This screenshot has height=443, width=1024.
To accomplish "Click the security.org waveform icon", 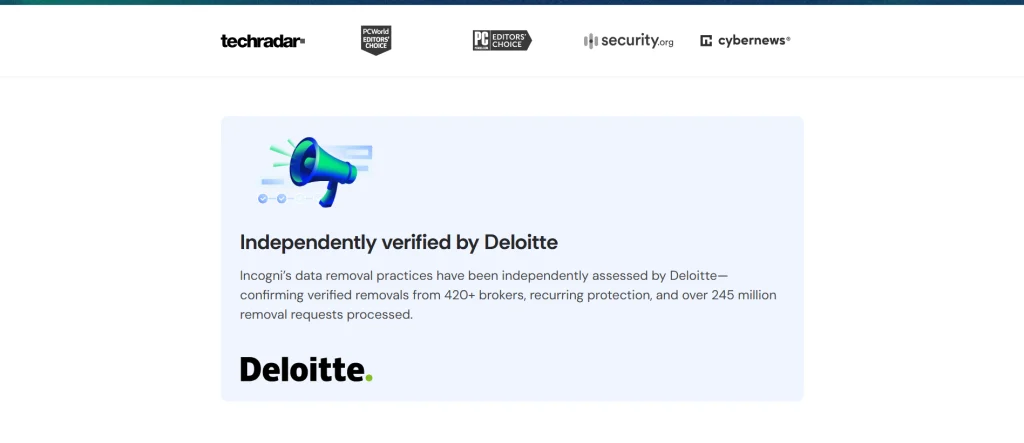I will [x=590, y=41].
